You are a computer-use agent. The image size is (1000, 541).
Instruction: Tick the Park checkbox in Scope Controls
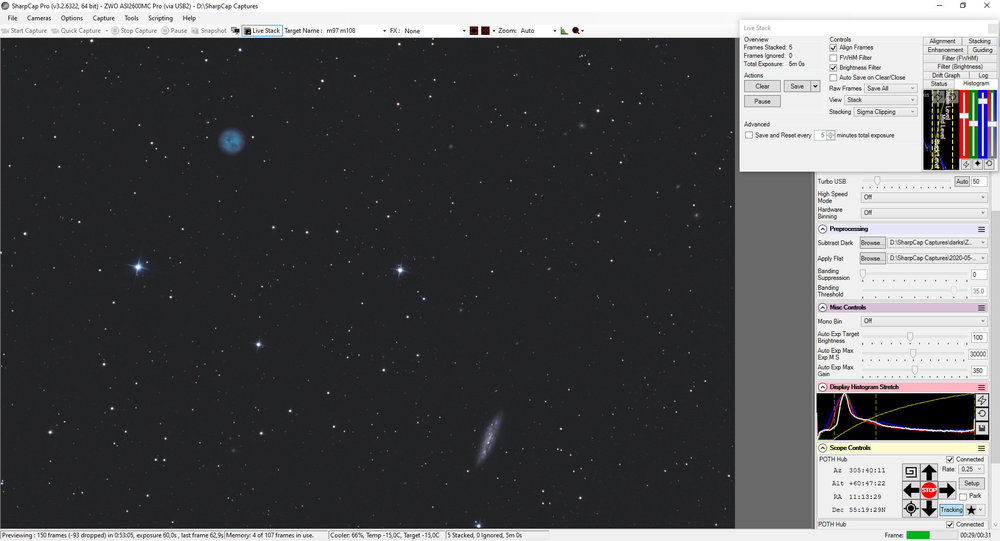tap(963, 496)
